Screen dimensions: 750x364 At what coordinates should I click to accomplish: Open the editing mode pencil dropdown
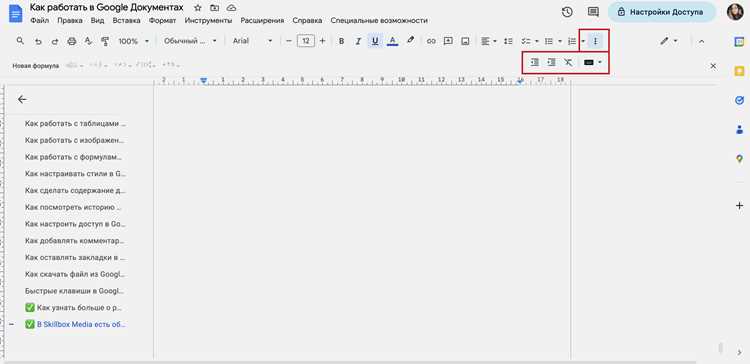tap(669, 42)
